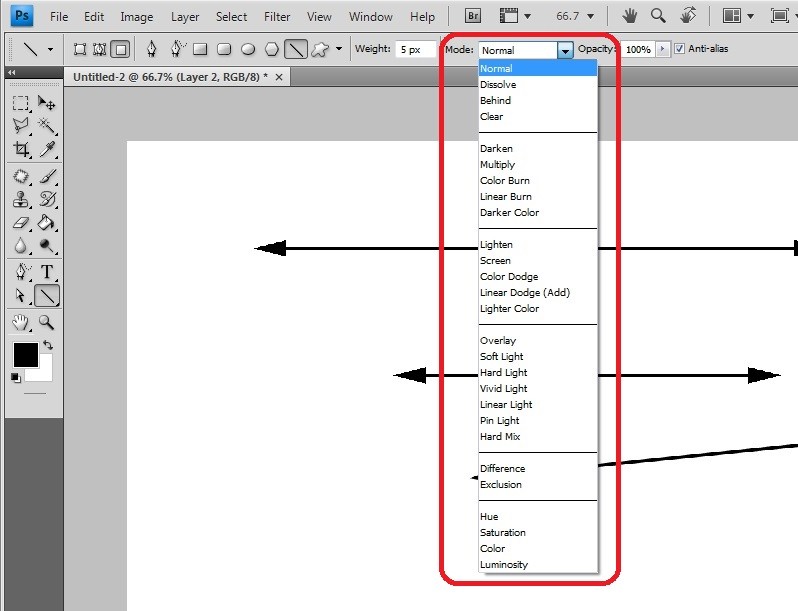798x611 pixels.
Task: Click the Photoshop Ps logo
Action: coord(22,15)
